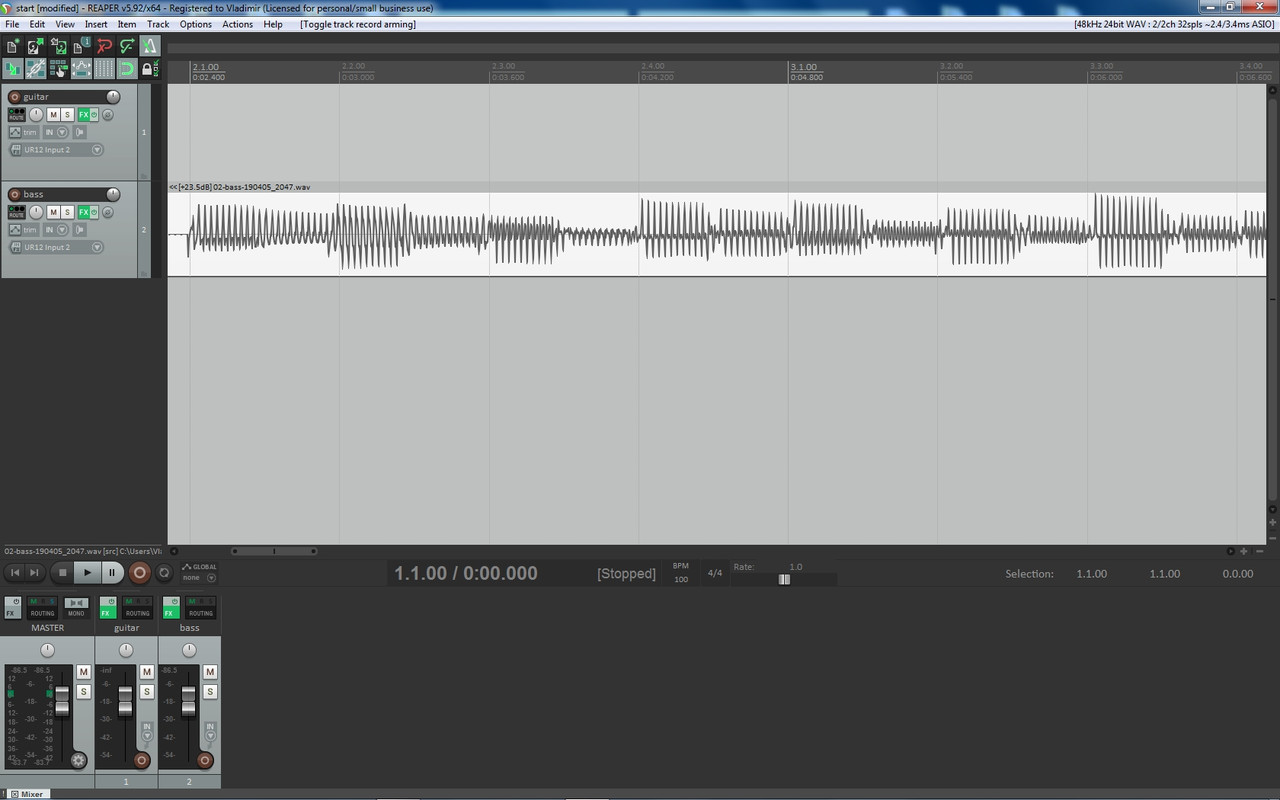The width and height of the screenshot is (1280, 800).
Task: Click the MONO button on master strip
Action: (x=76, y=606)
